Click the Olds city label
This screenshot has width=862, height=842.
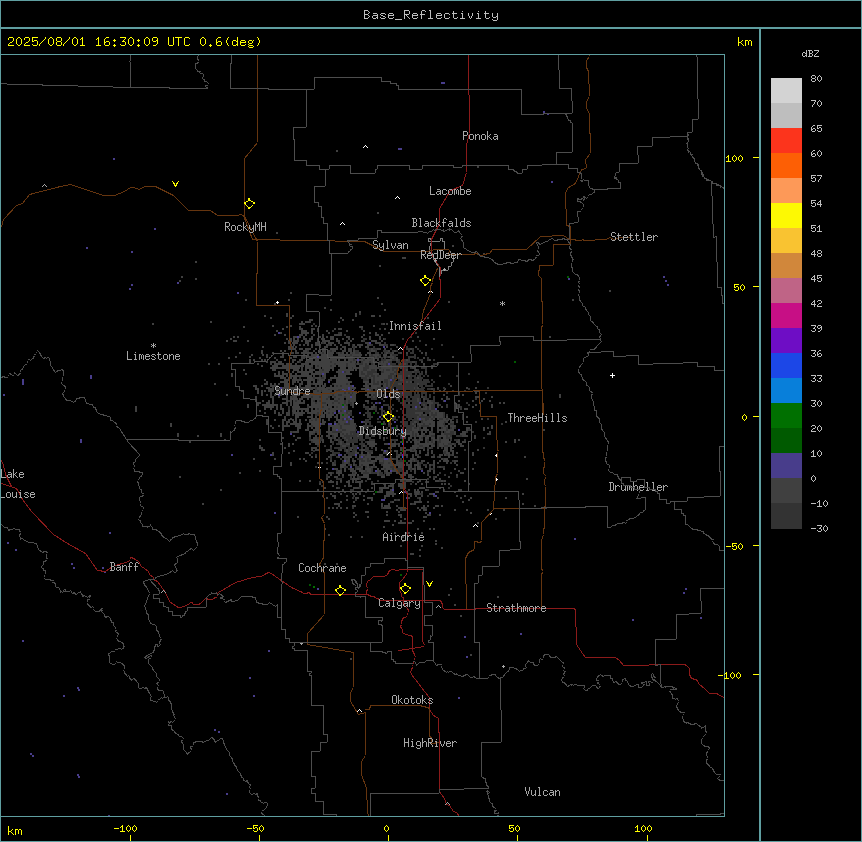pos(388,394)
